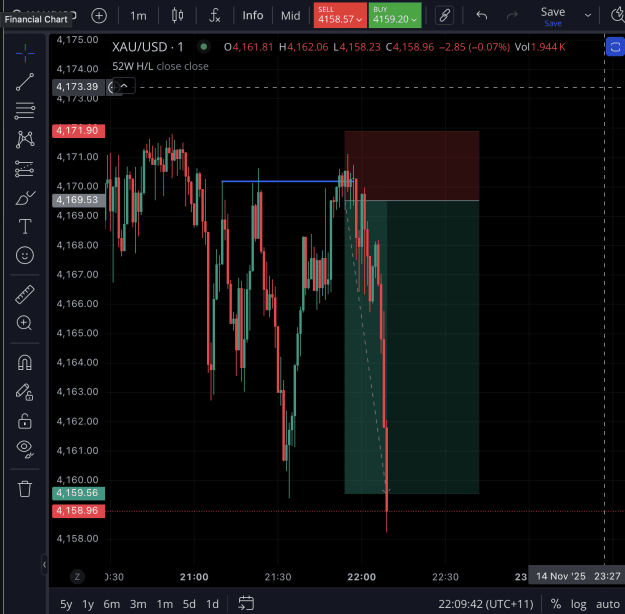625x614 pixels.
Task: Select the 1y date range
Action: pos(88,604)
